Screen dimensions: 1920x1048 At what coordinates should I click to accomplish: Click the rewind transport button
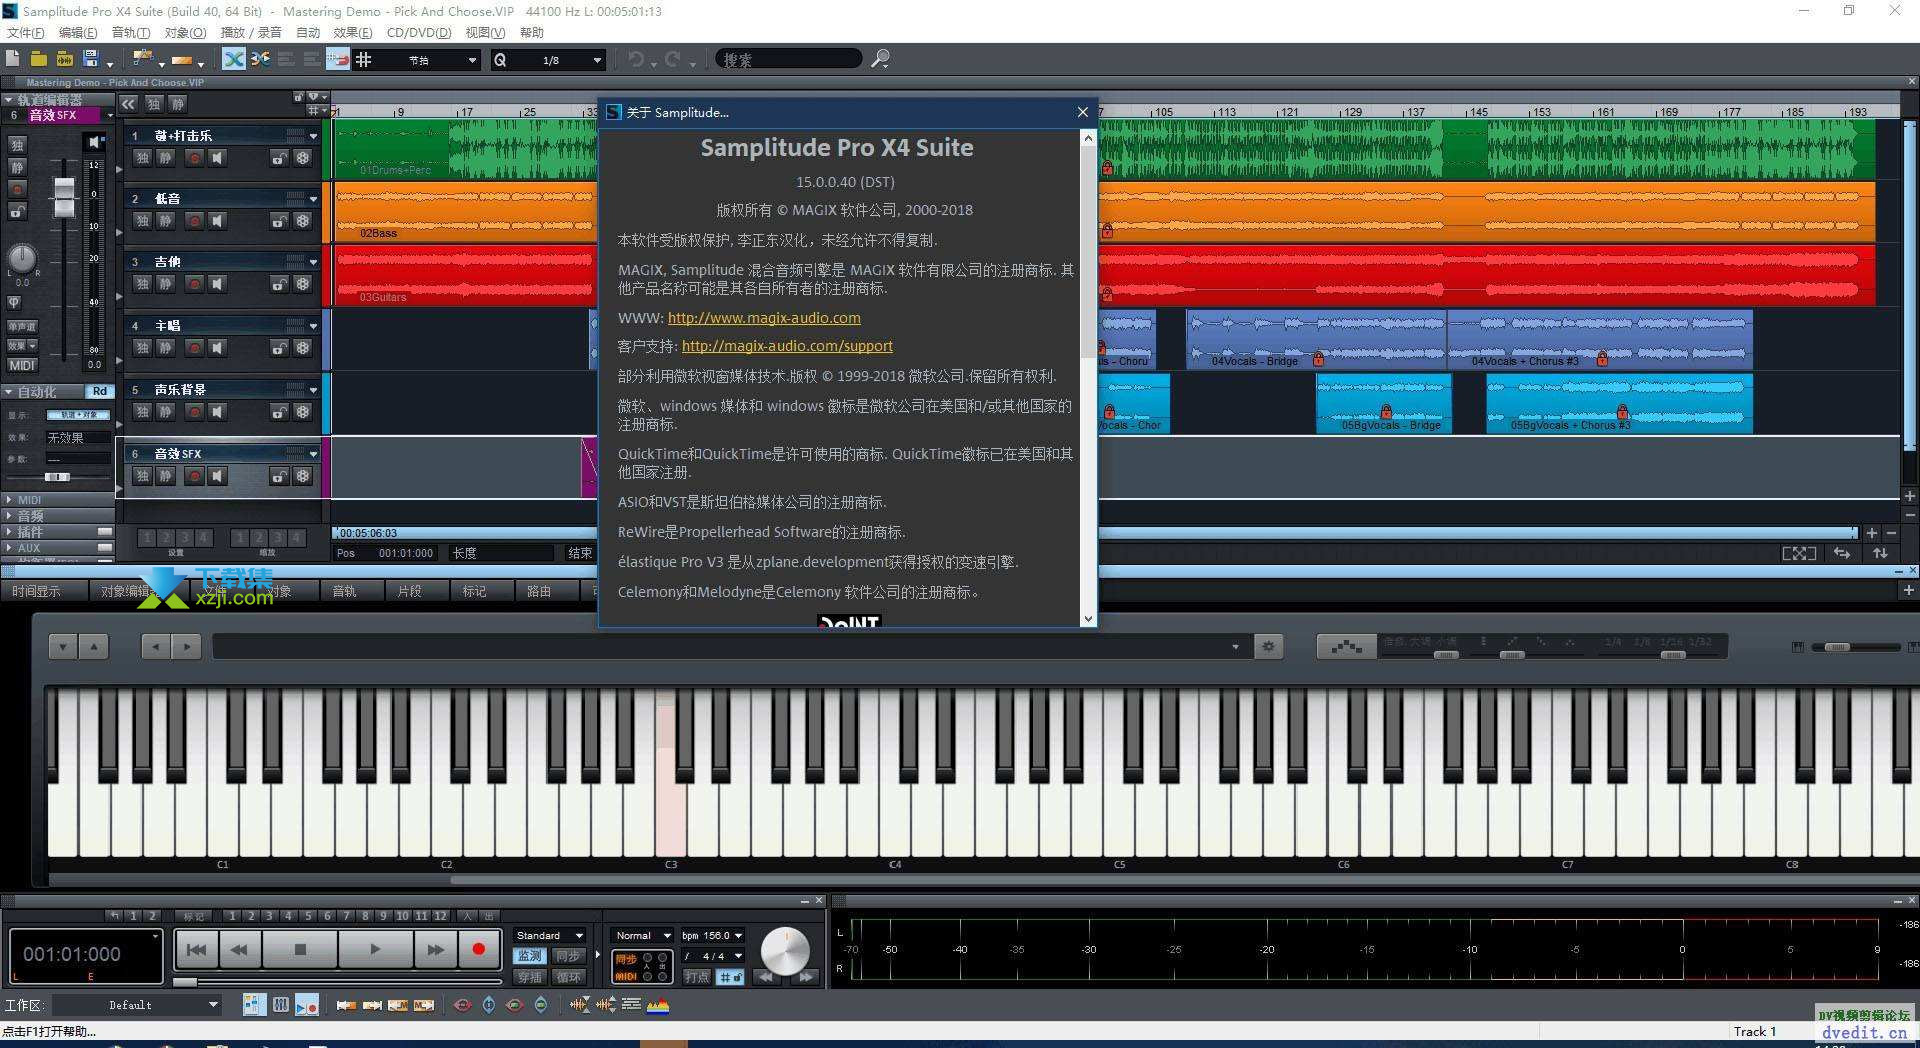pos(239,949)
